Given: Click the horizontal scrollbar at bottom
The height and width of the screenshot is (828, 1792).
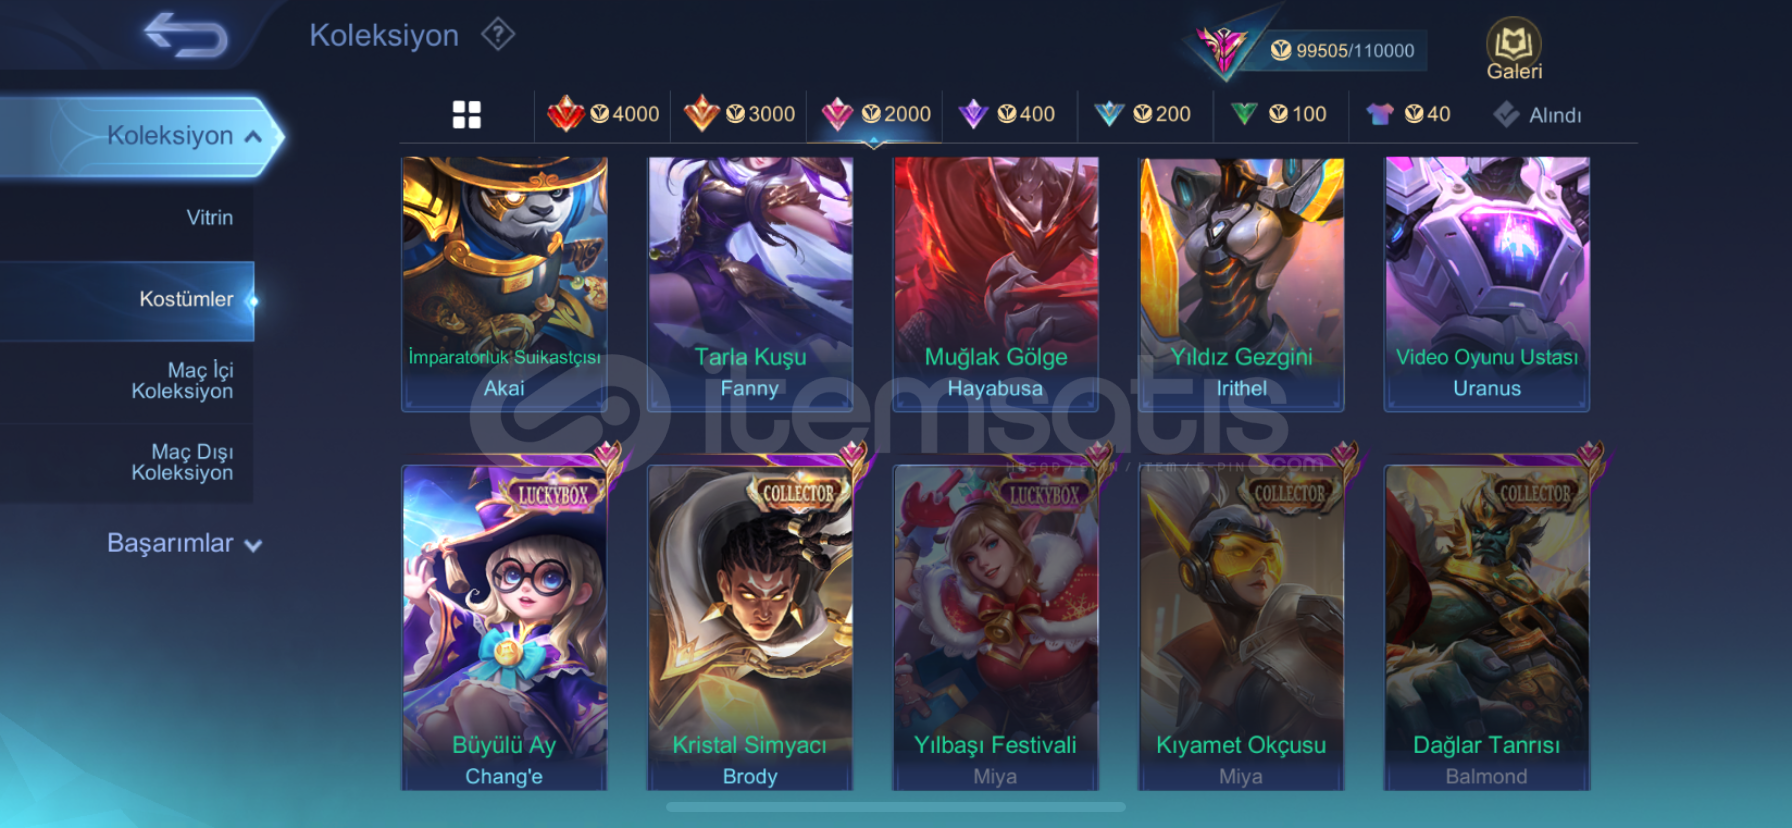Looking at the screenshot, I should point(896,807).
